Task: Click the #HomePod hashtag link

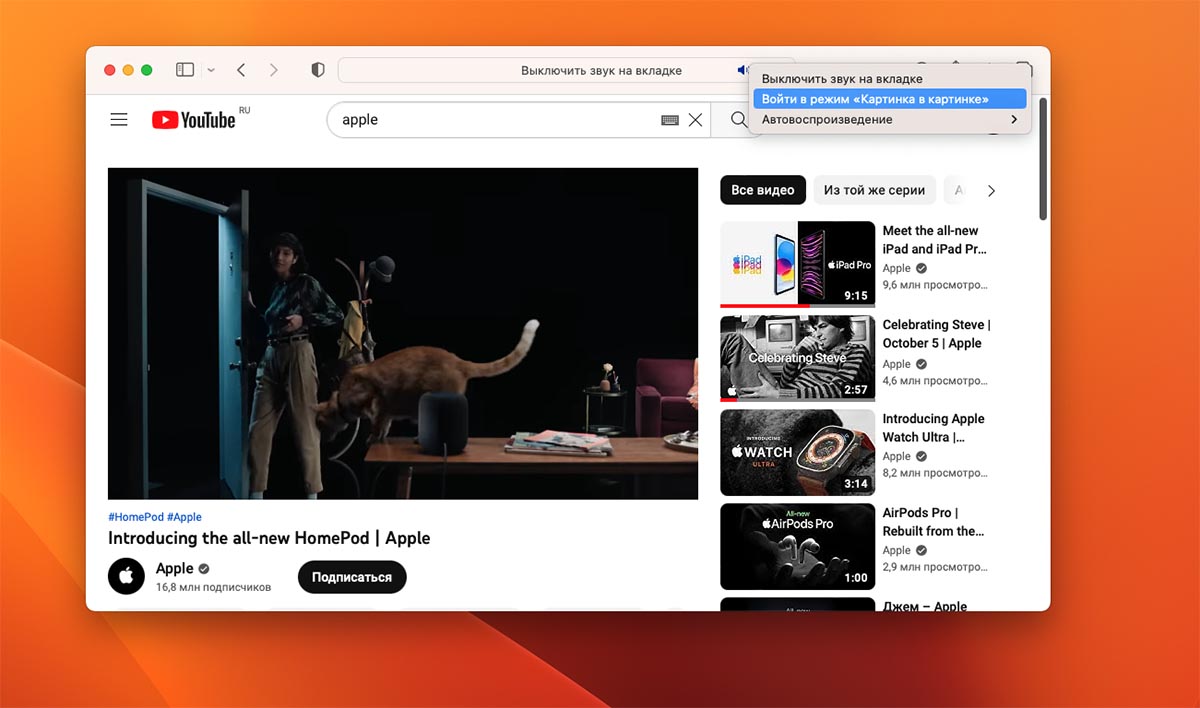Action: coord(135,517)
